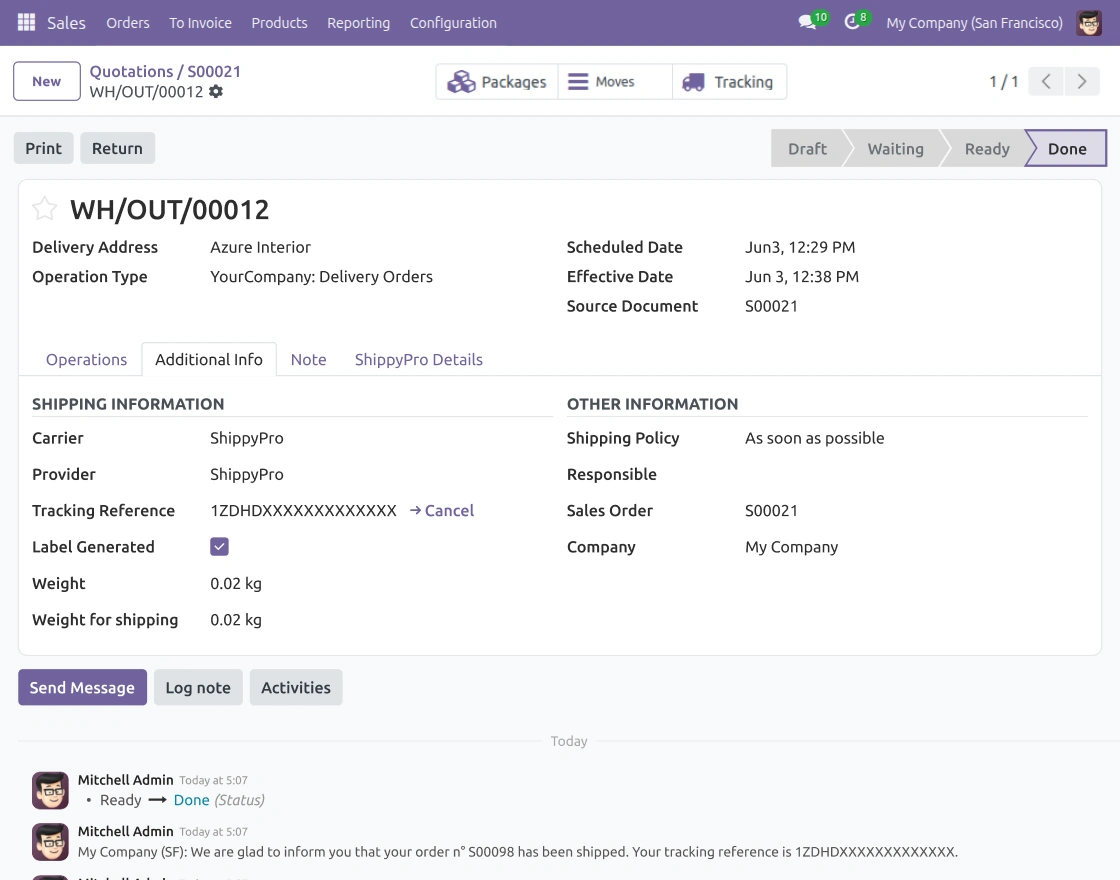Toggle the Label Generated checkbox
This screenshot has width=1120, height=880.
tap(219, 546)
